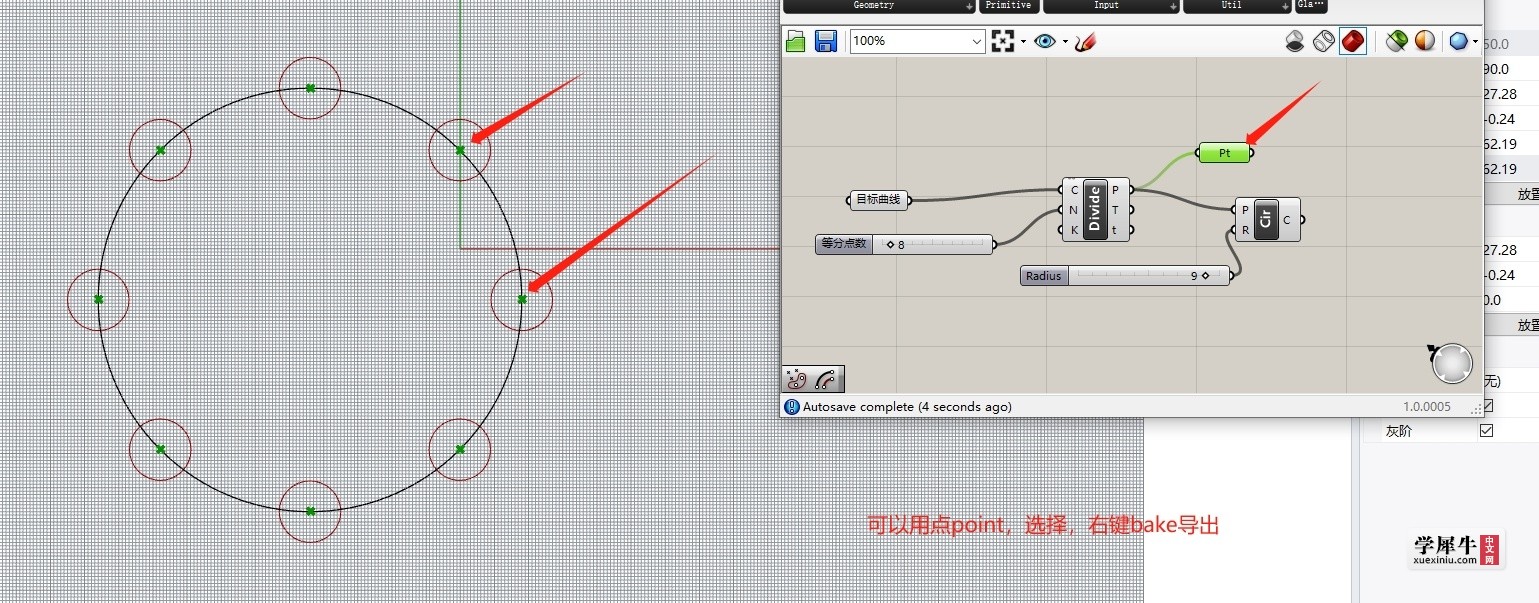
Task: Expand the arrow beside mesh quality icon
Action: pyautogui.click(x=1476, y=42)
